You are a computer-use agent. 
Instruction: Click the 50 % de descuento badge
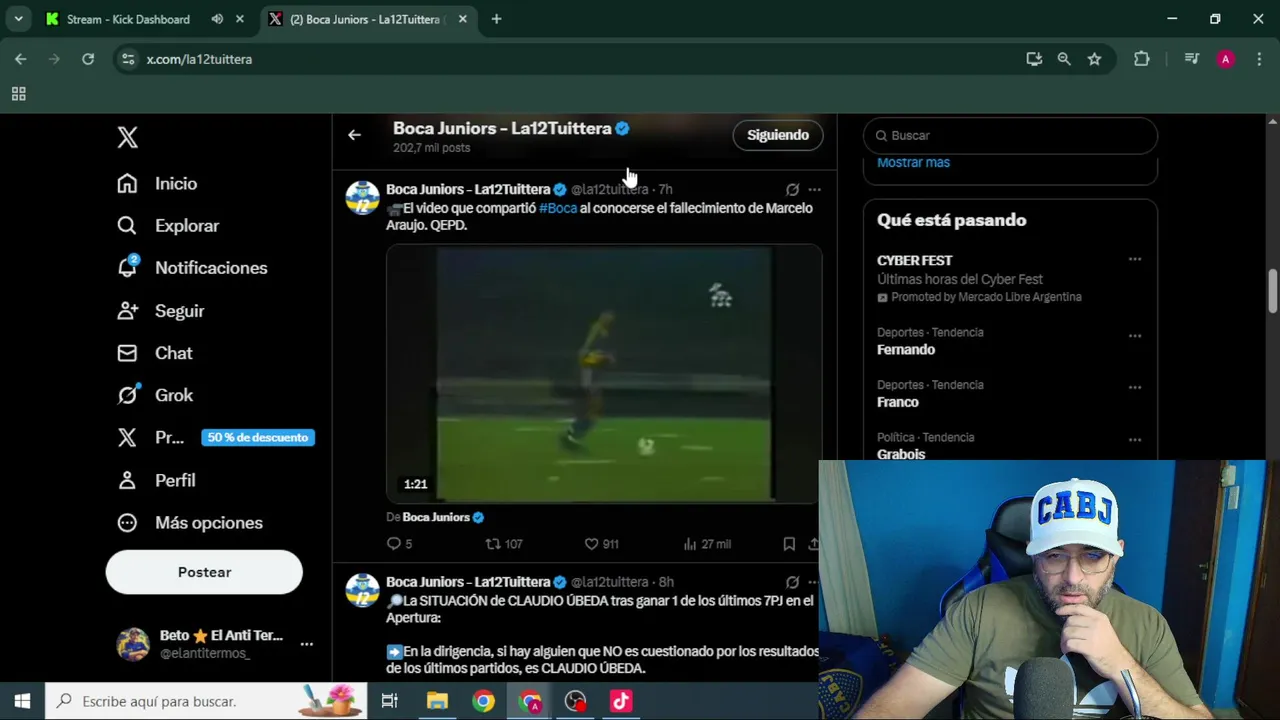[x=258, y=437]
